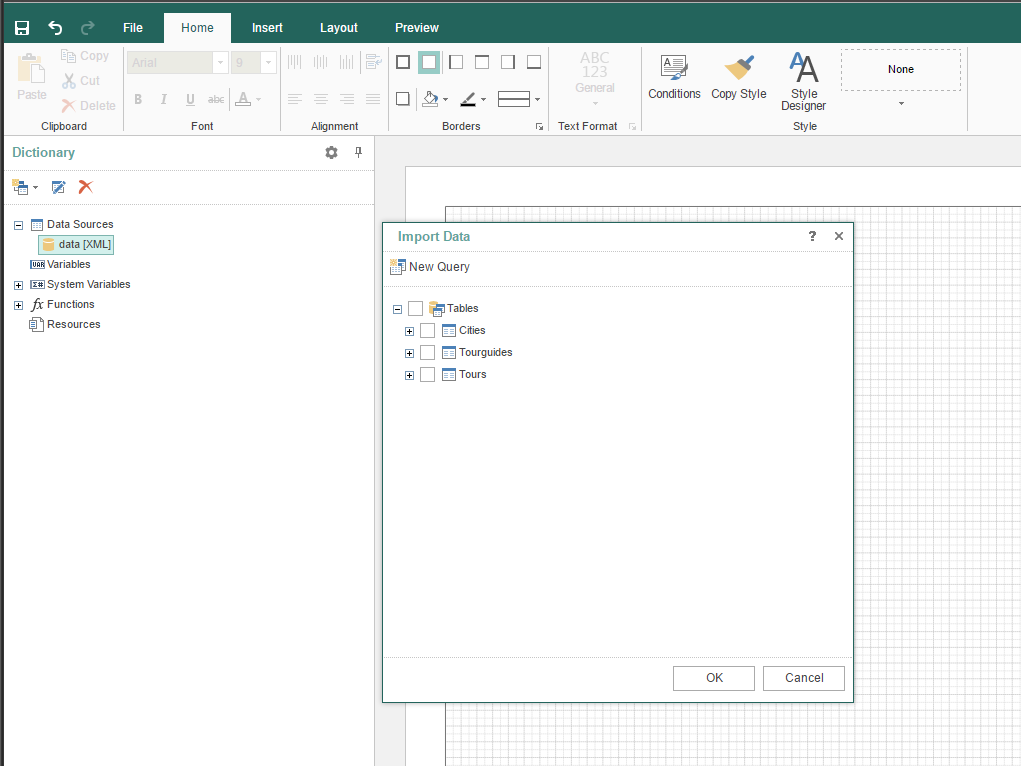Open the Layout ribbon tab

(339, 27)
